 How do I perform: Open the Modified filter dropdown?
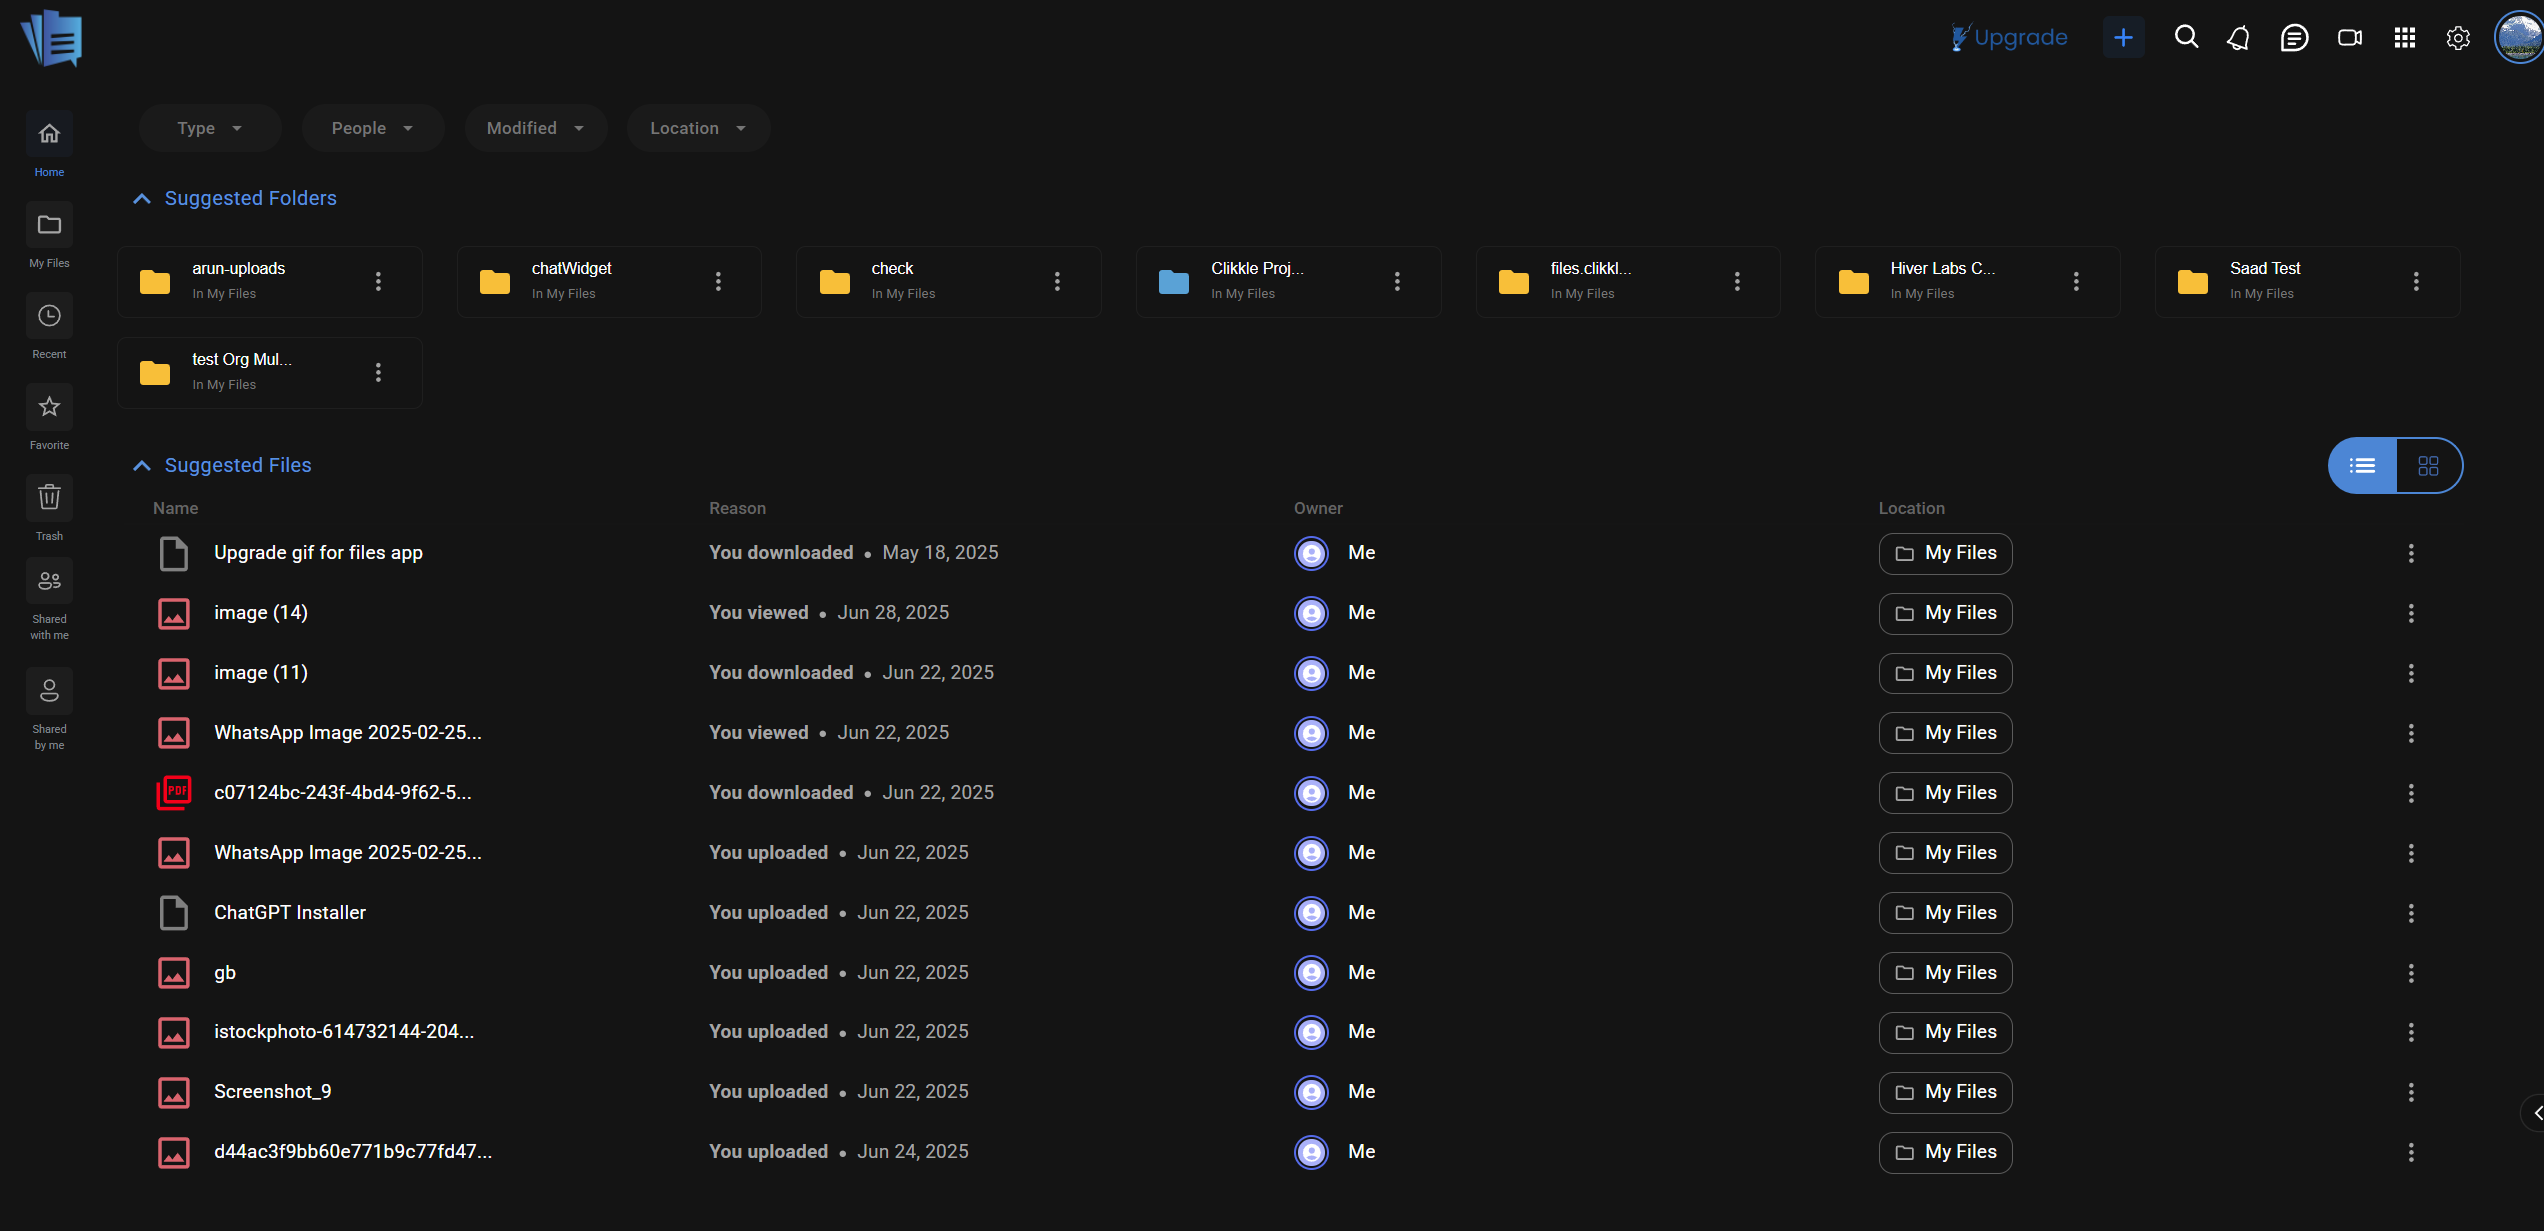coord(535,128)
